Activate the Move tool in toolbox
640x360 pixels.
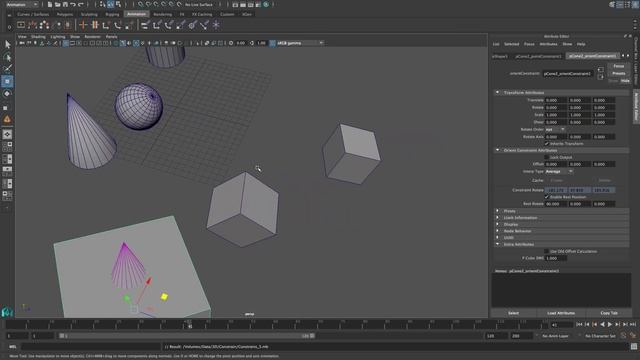(x=7, y=82)
